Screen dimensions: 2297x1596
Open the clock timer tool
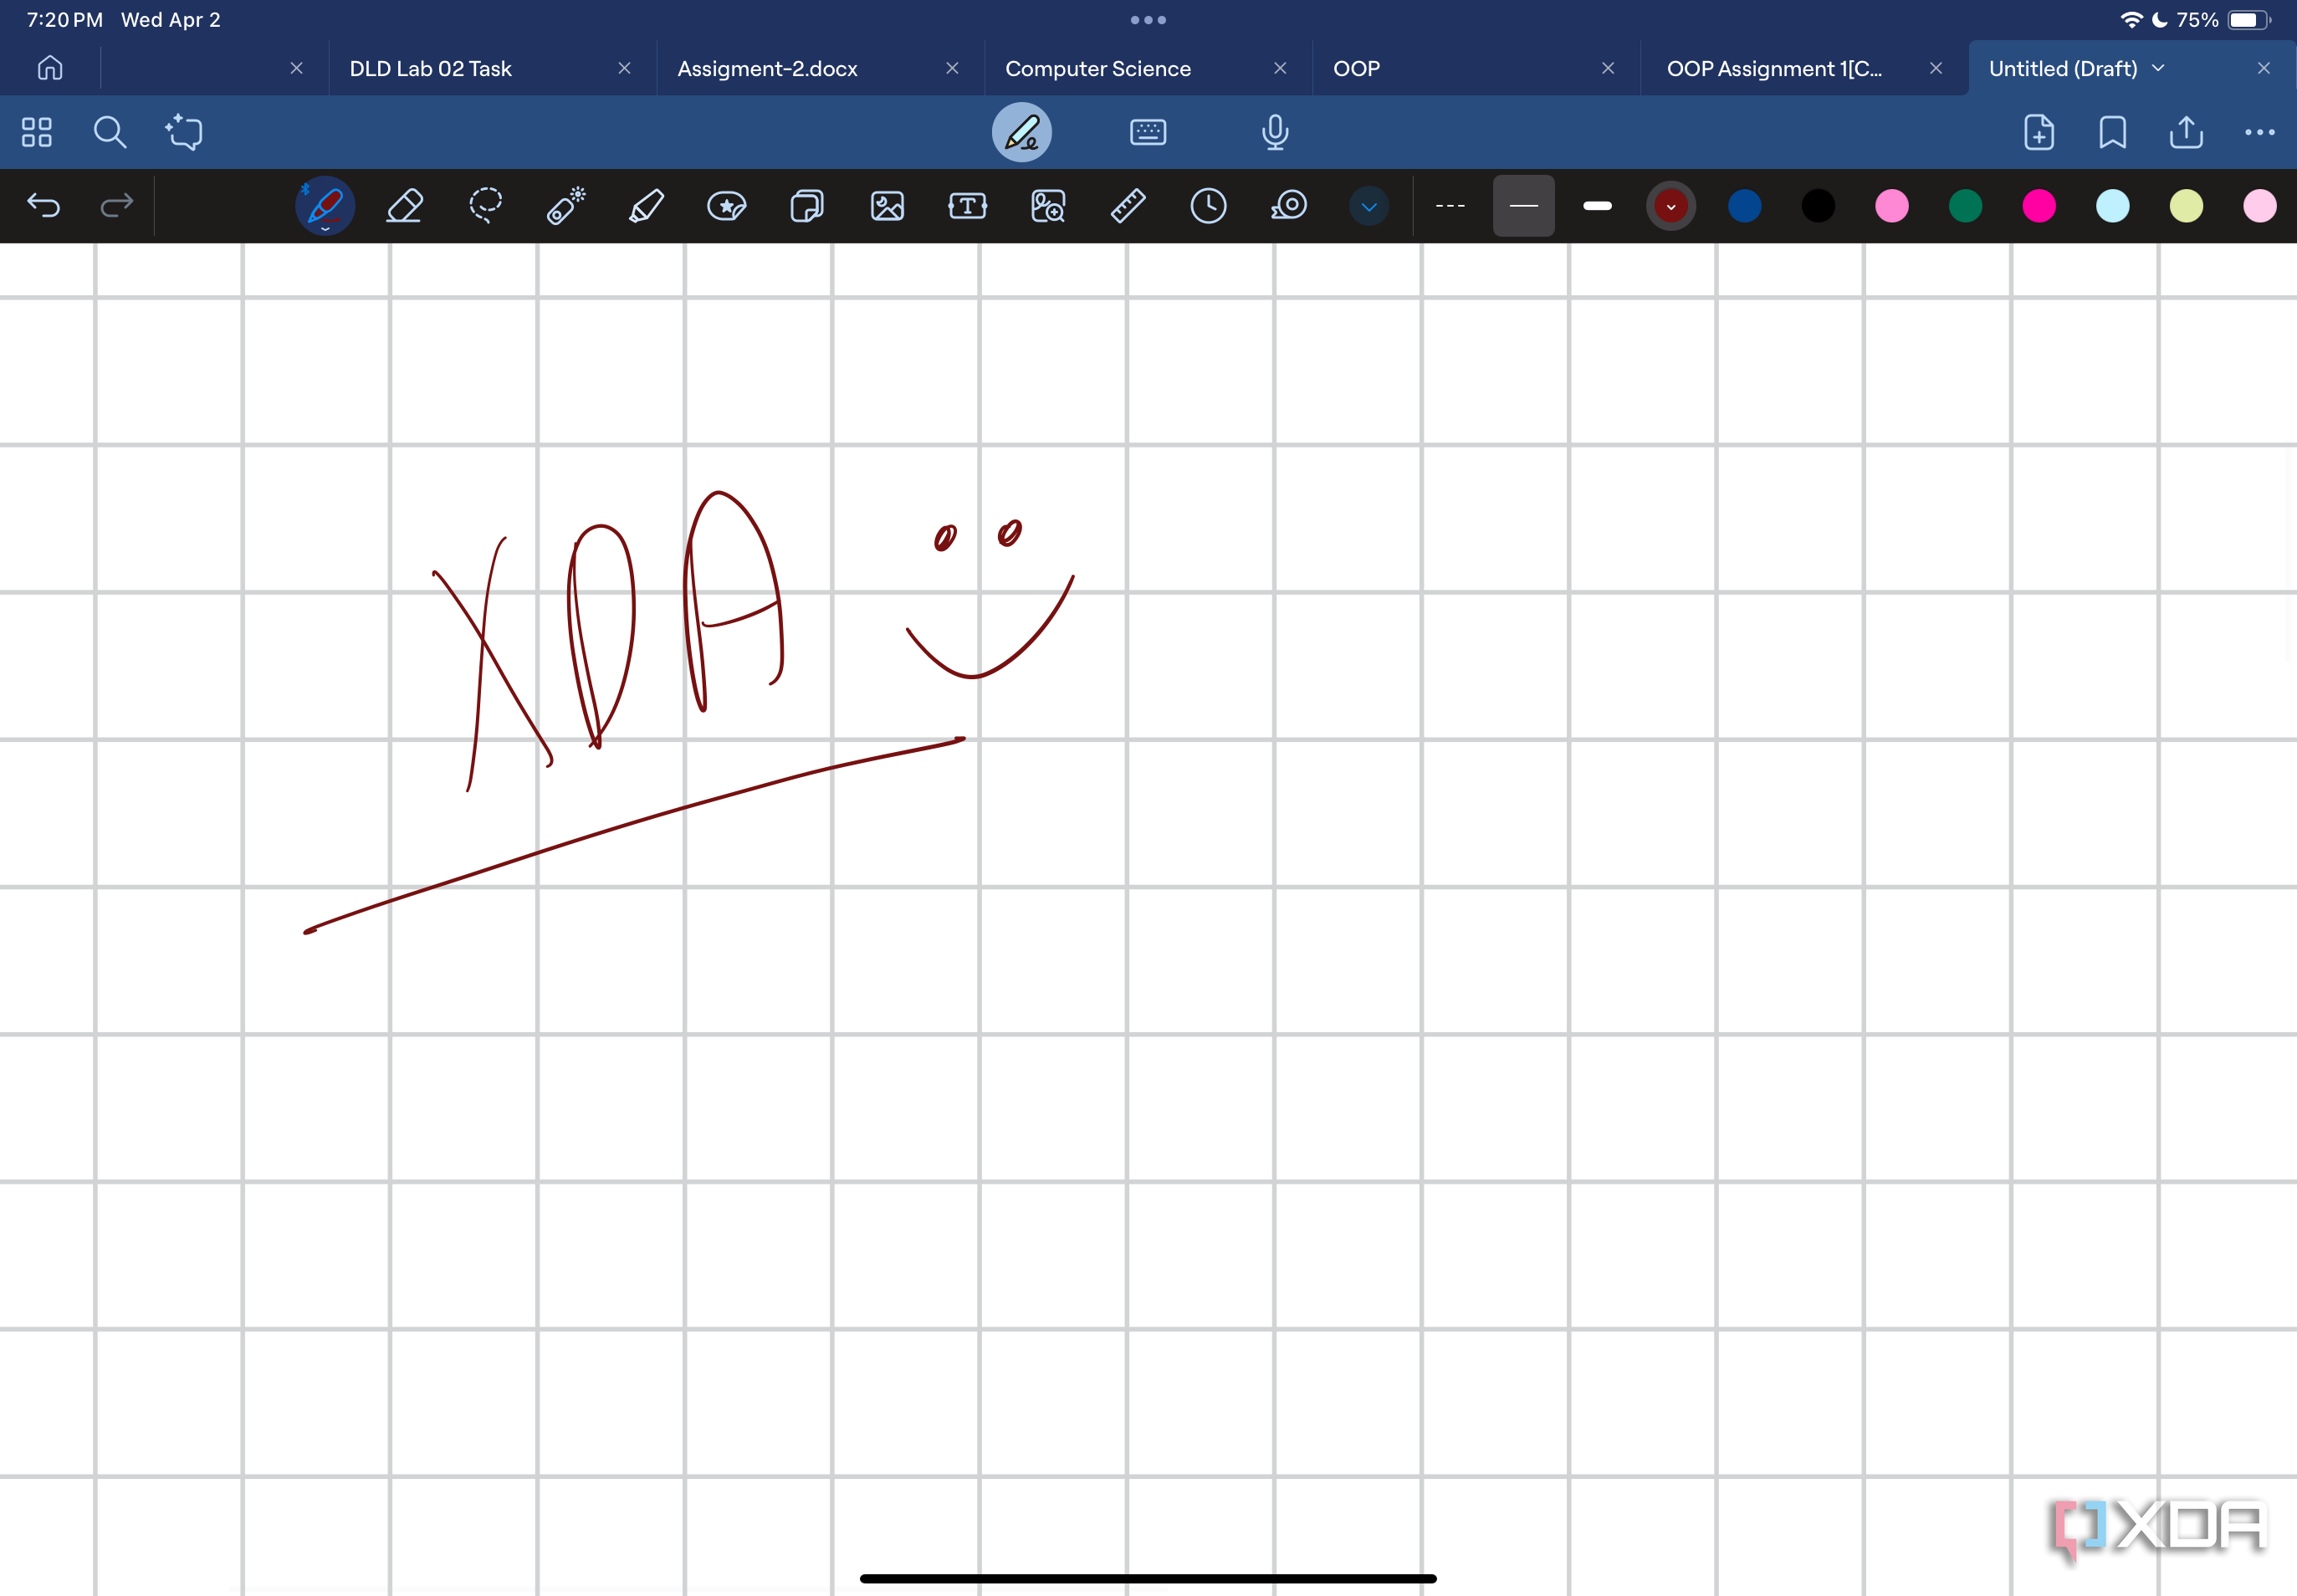pos(1208,206)
